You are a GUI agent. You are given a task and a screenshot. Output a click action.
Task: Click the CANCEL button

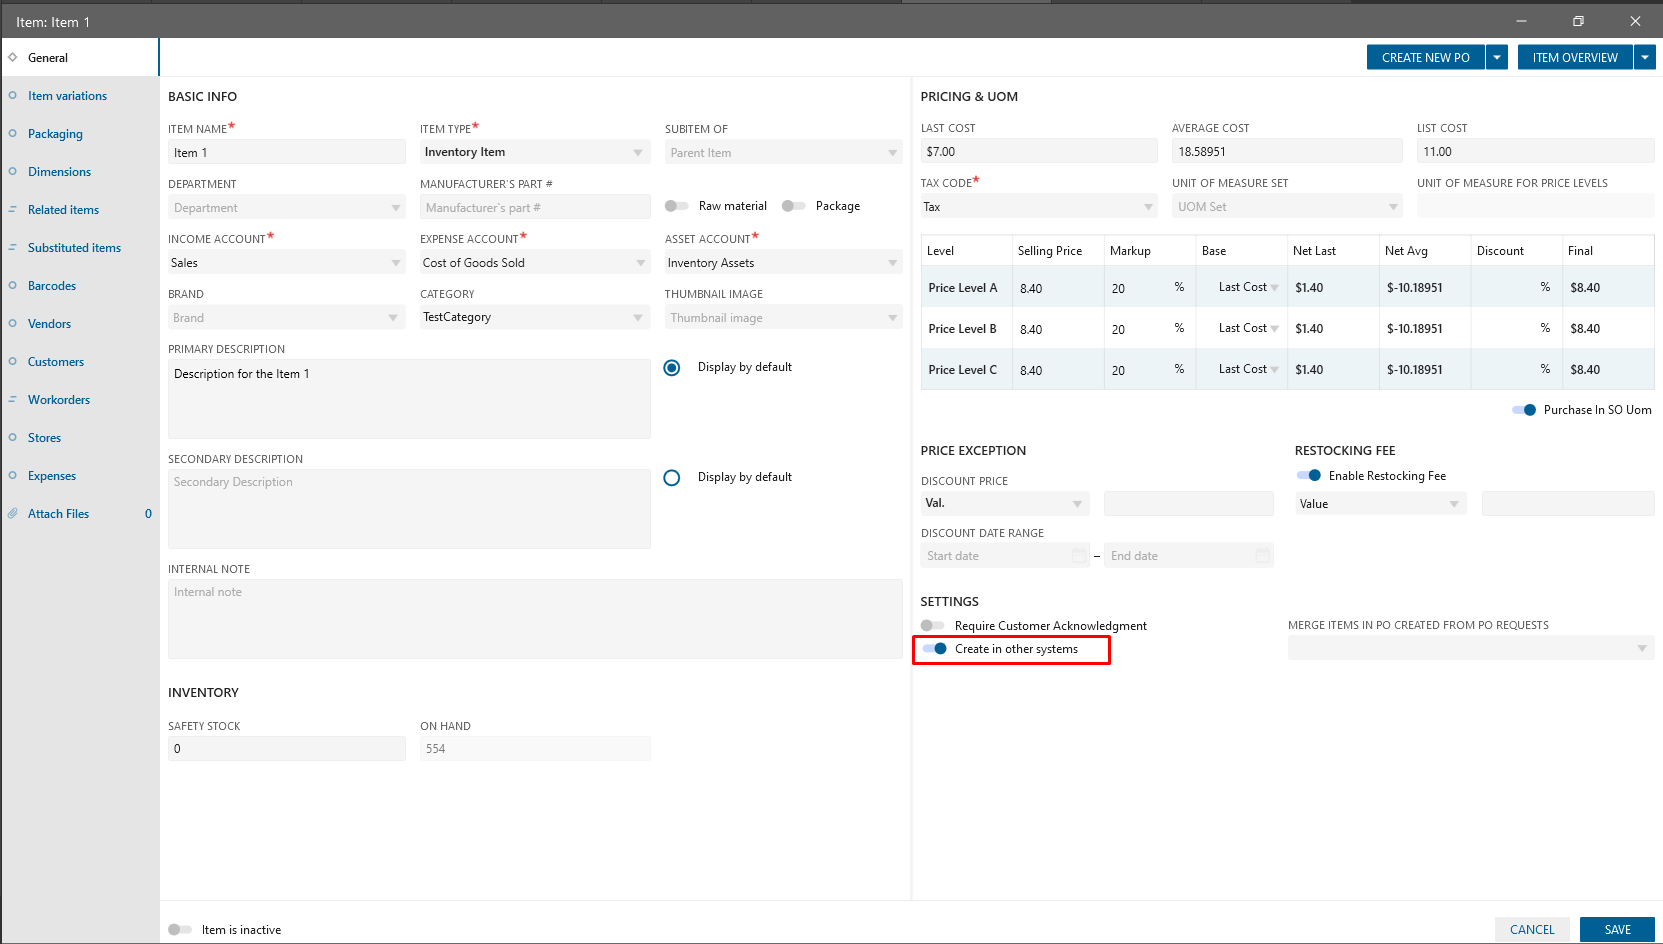coord(1531,930)
